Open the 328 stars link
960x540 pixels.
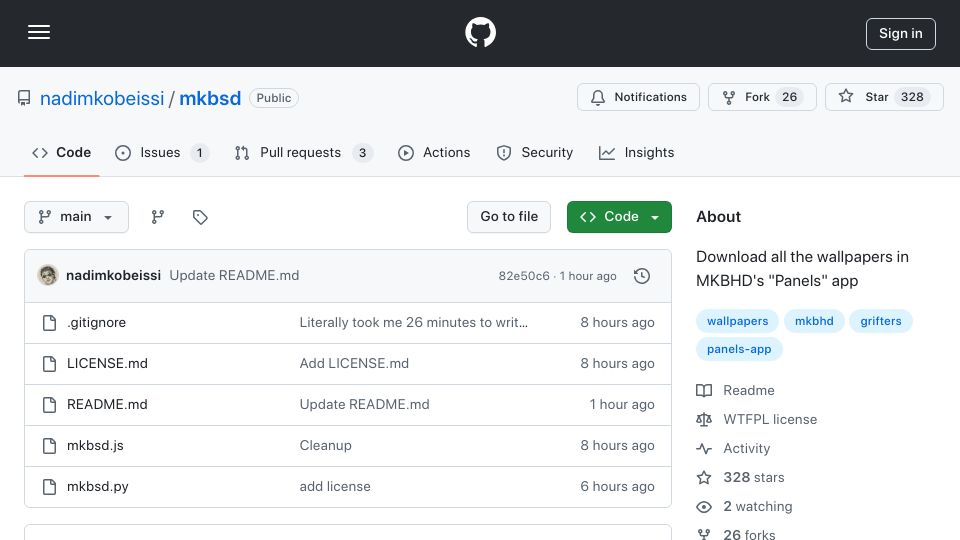pos(740,478)
